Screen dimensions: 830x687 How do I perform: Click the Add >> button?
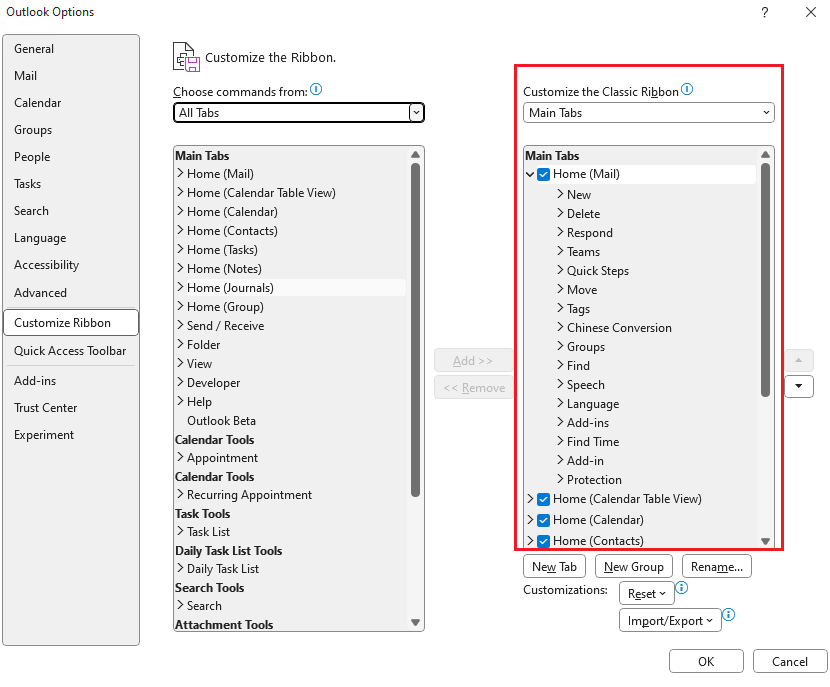coord(473,361)
